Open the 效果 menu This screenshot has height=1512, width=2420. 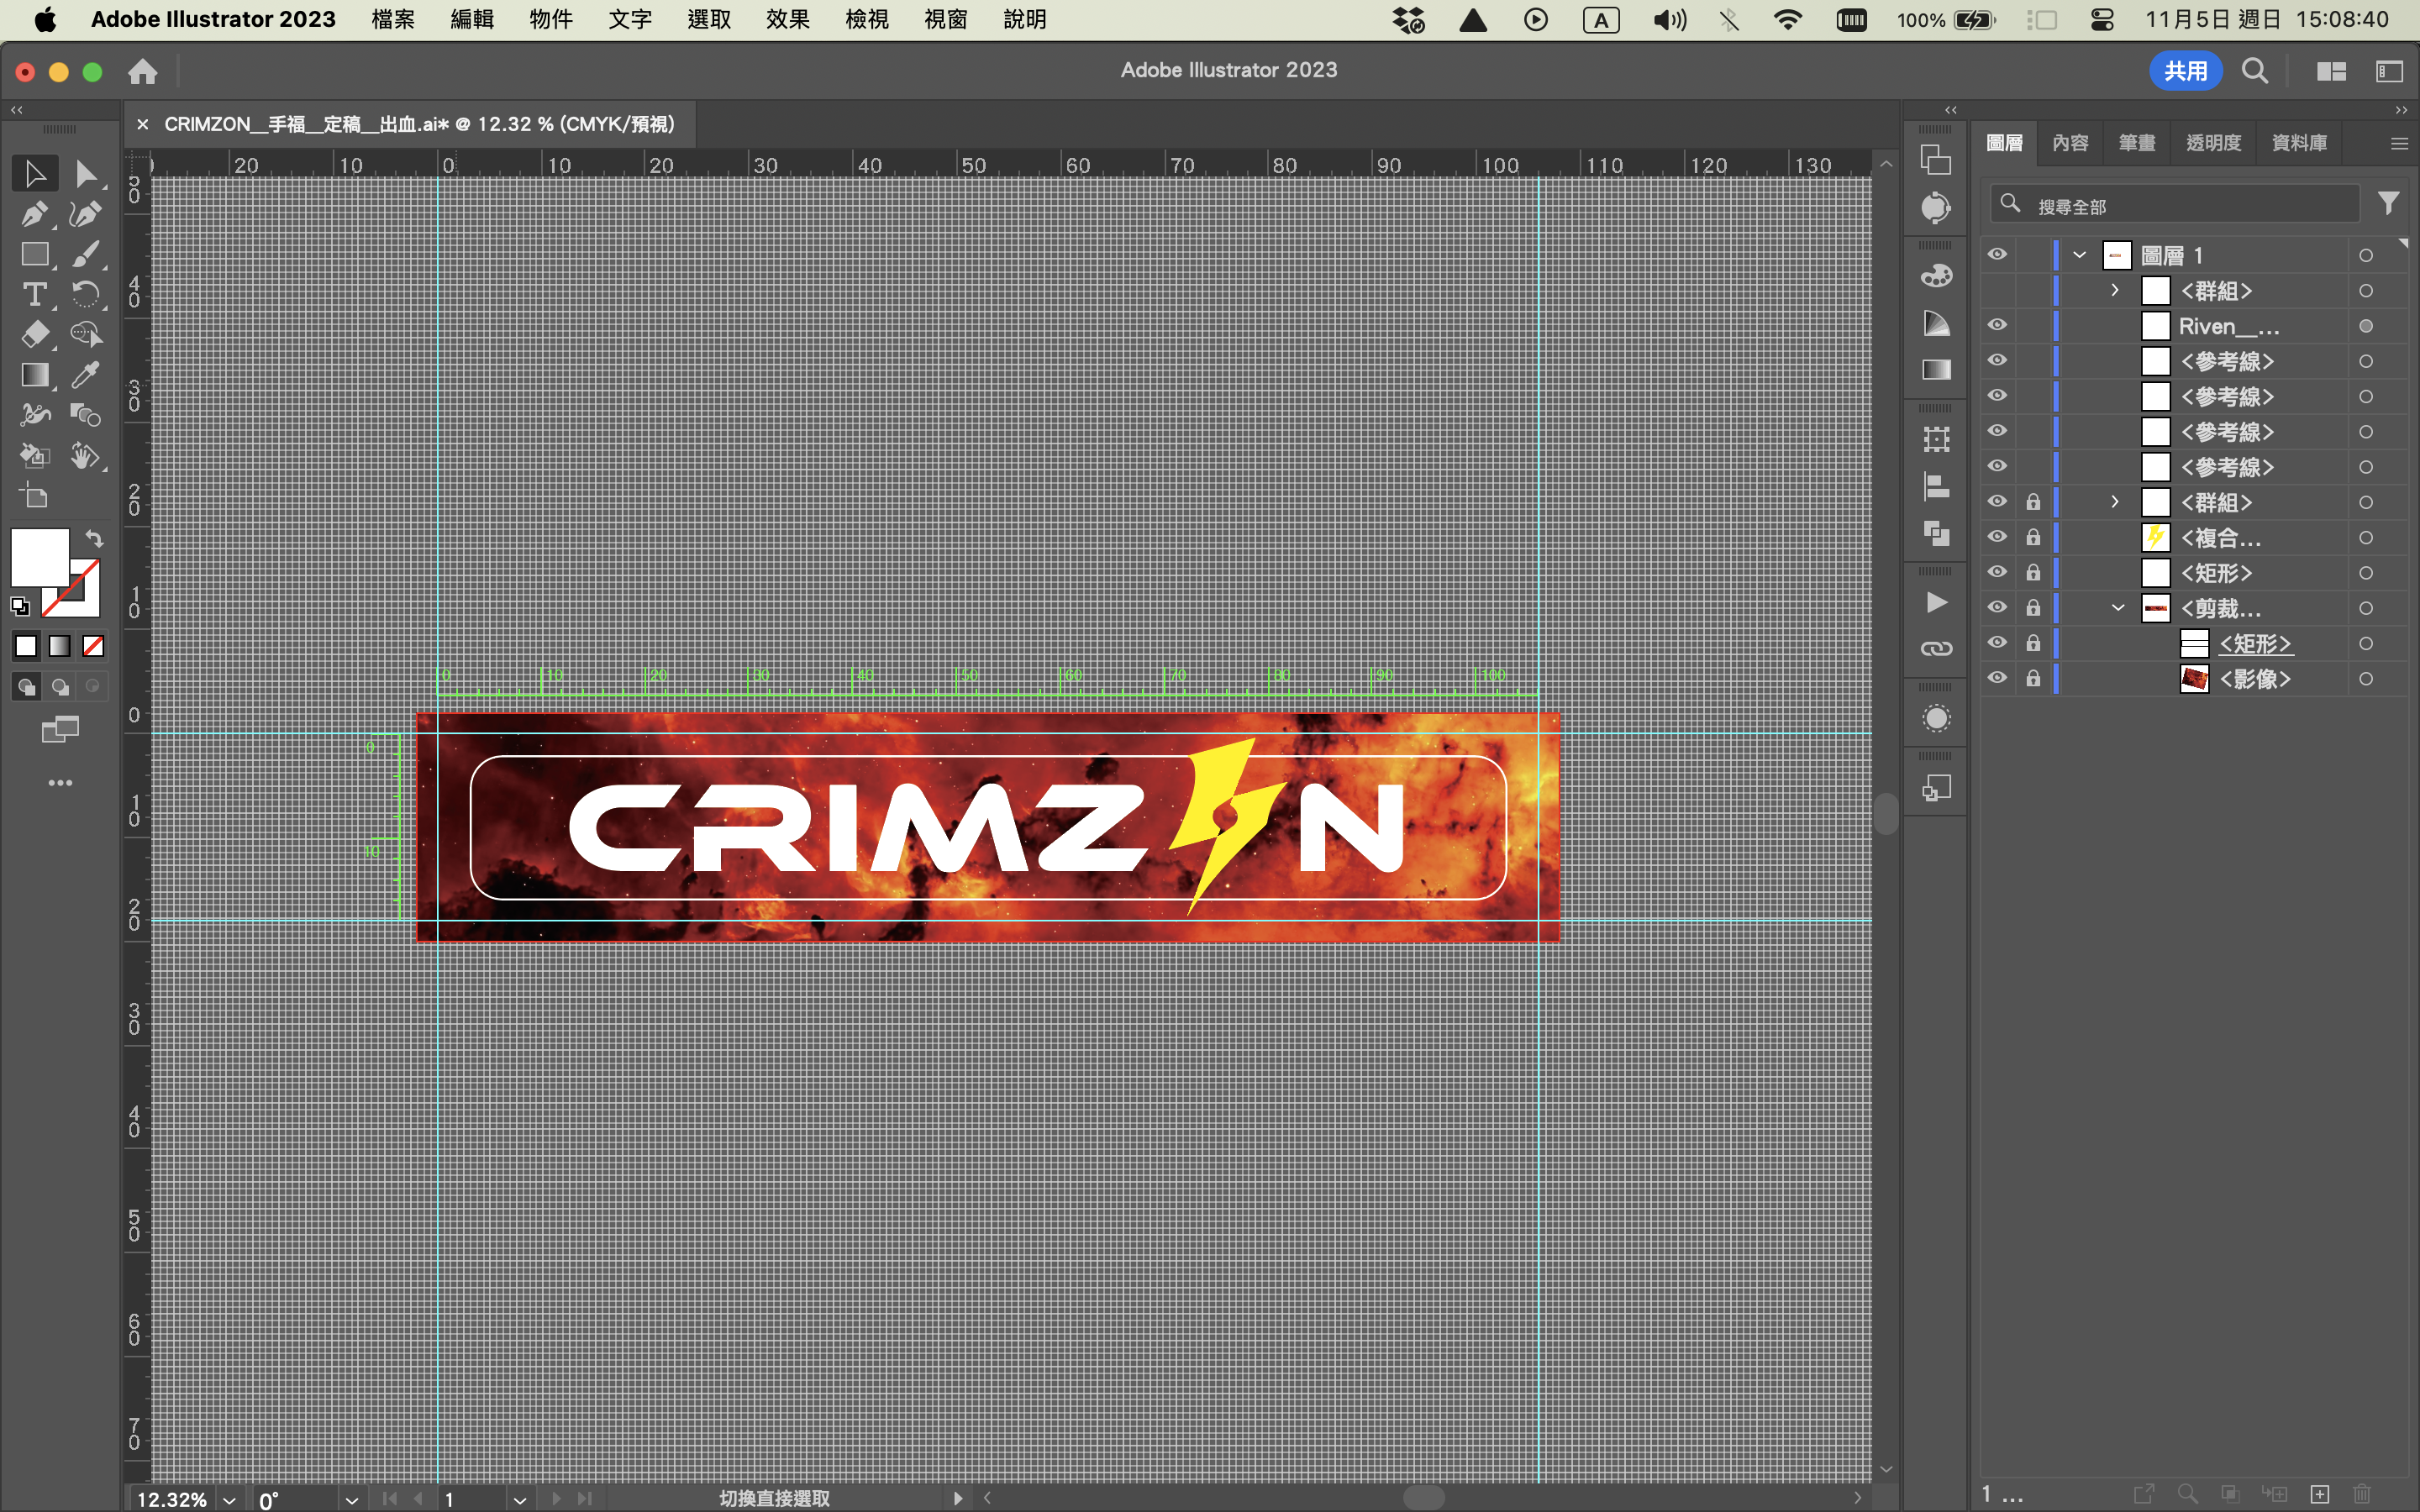point(788,19)
